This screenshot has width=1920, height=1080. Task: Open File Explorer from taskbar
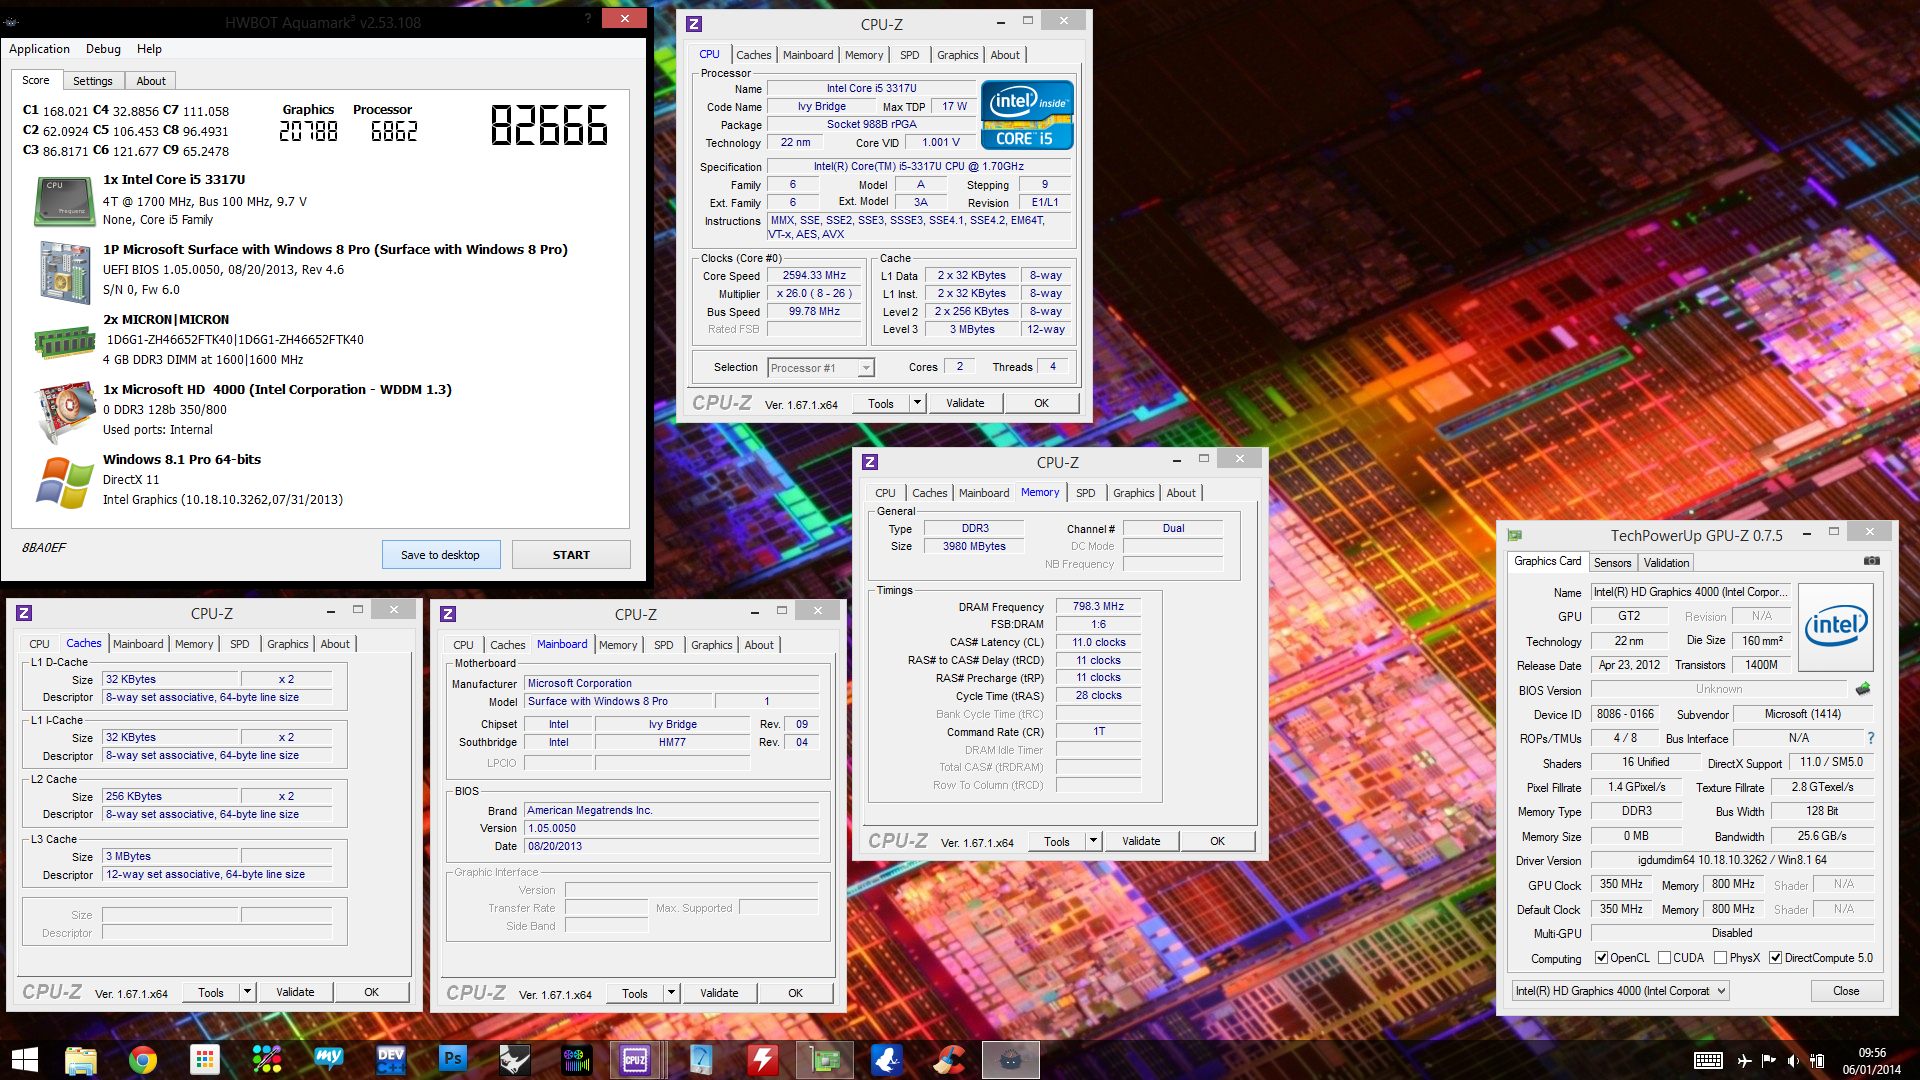(81, 1060)
